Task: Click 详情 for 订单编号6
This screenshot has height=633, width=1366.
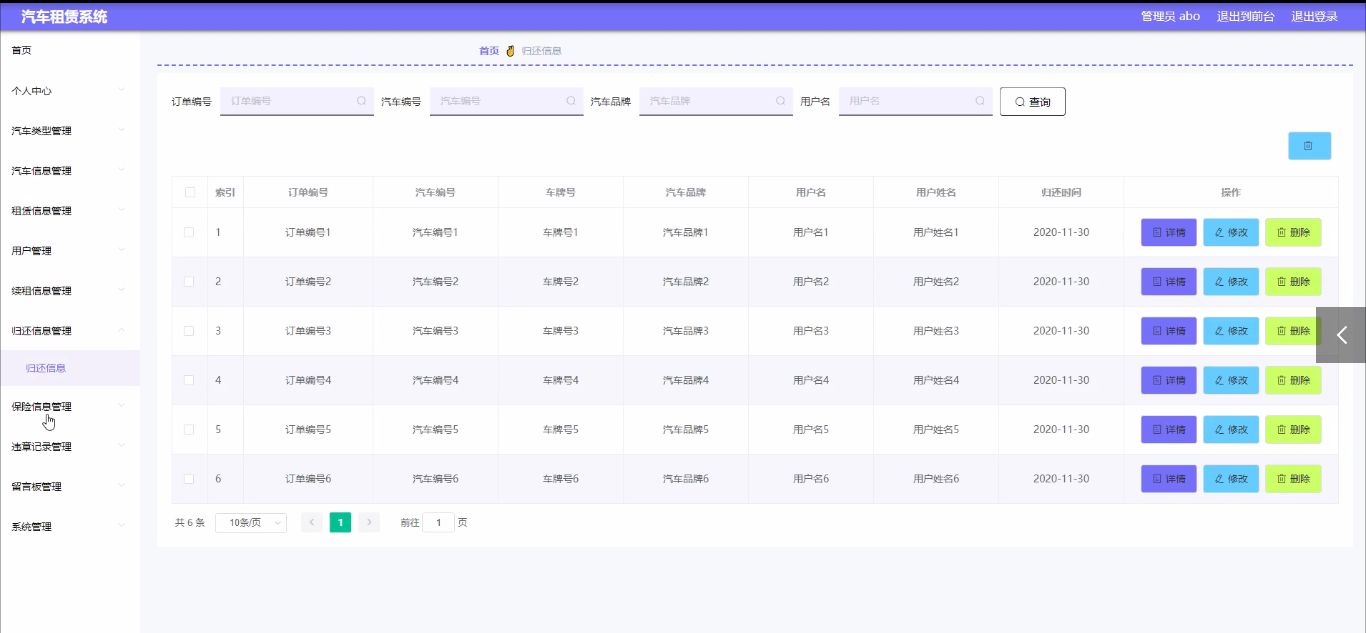Action: click(1169, 479)
